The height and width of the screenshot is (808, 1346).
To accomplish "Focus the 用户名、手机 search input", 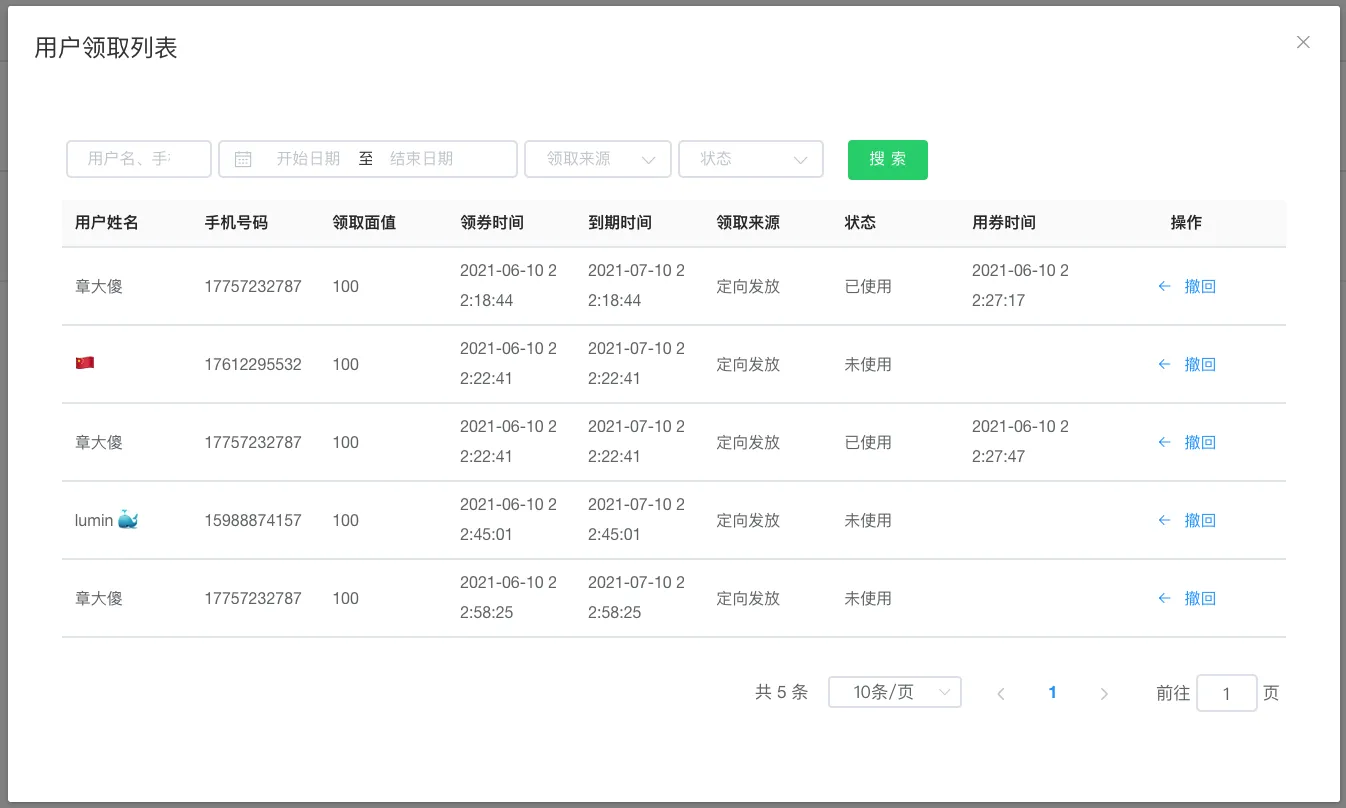I will click(x=138, y=159).
